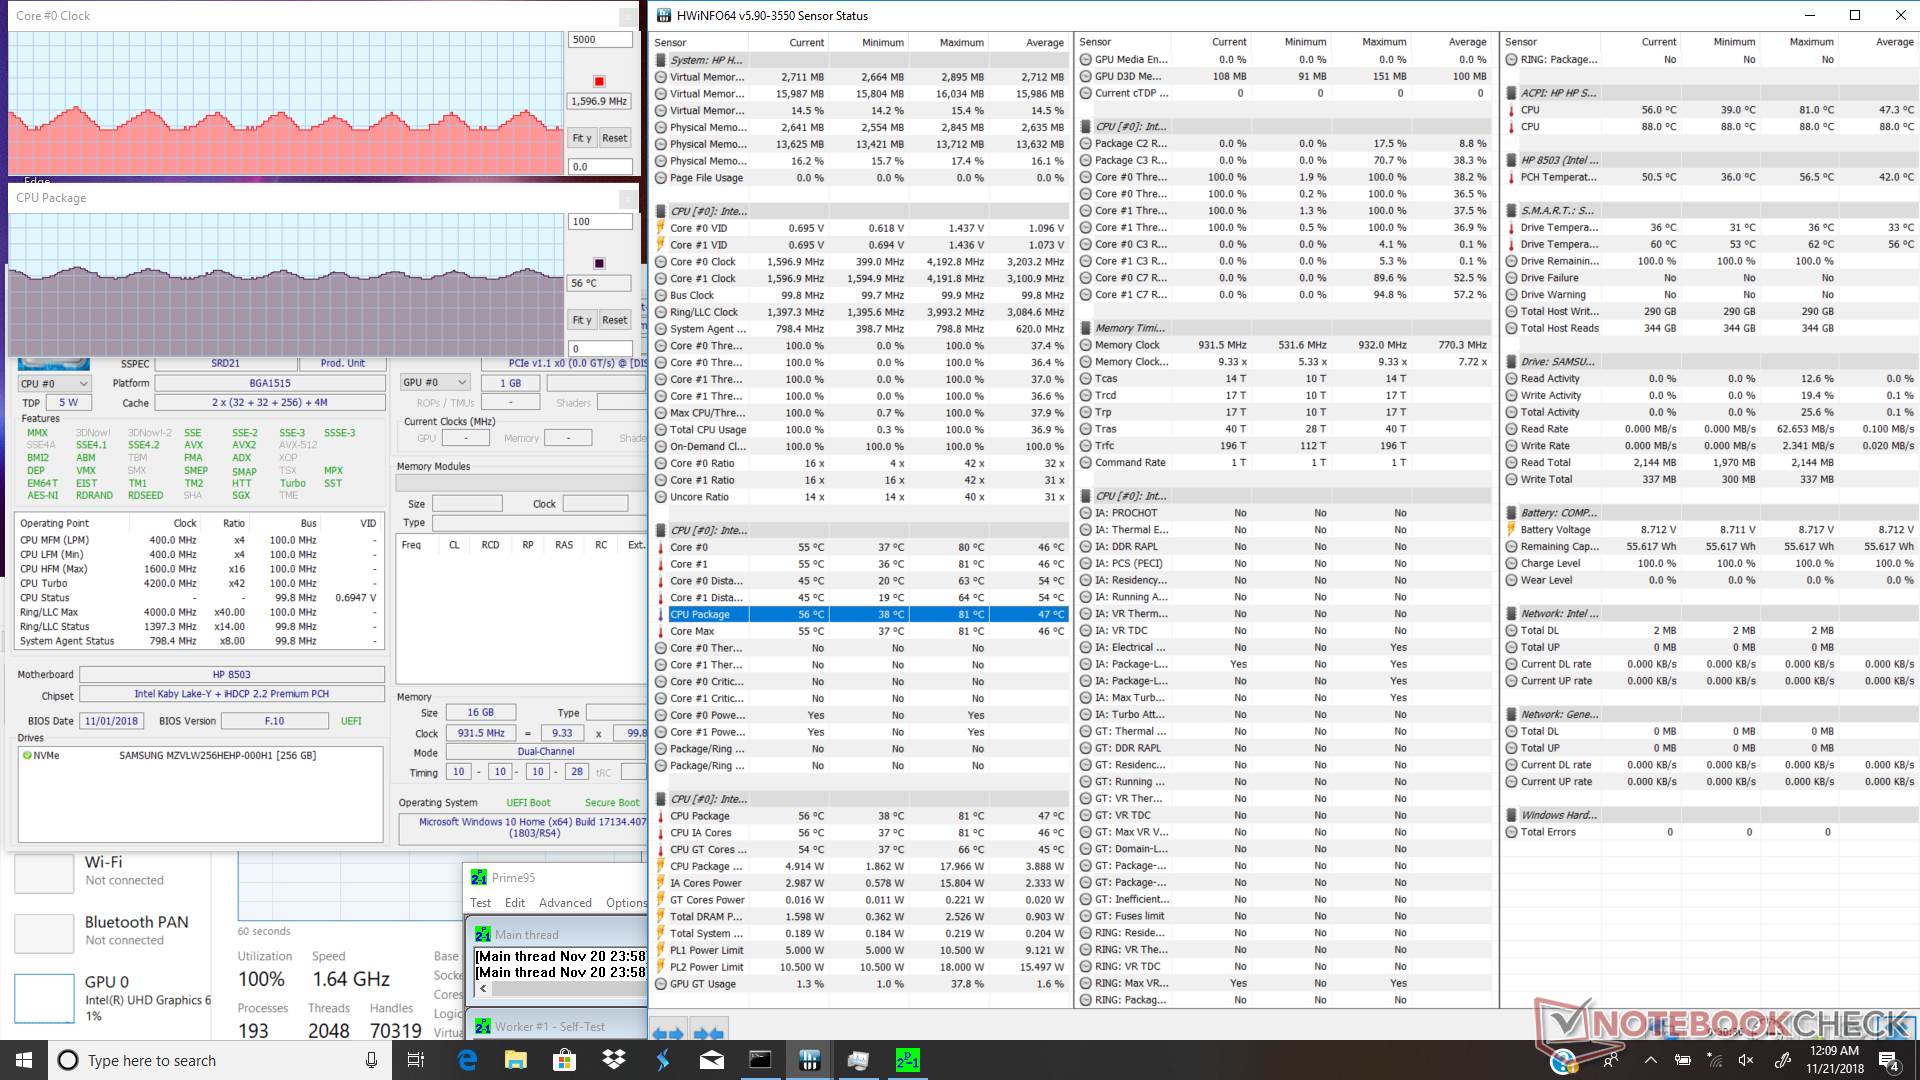The image size is (1920, 1080).
Task: Click Reset in the Core #0 Clock graph
Action: (615, 138)
